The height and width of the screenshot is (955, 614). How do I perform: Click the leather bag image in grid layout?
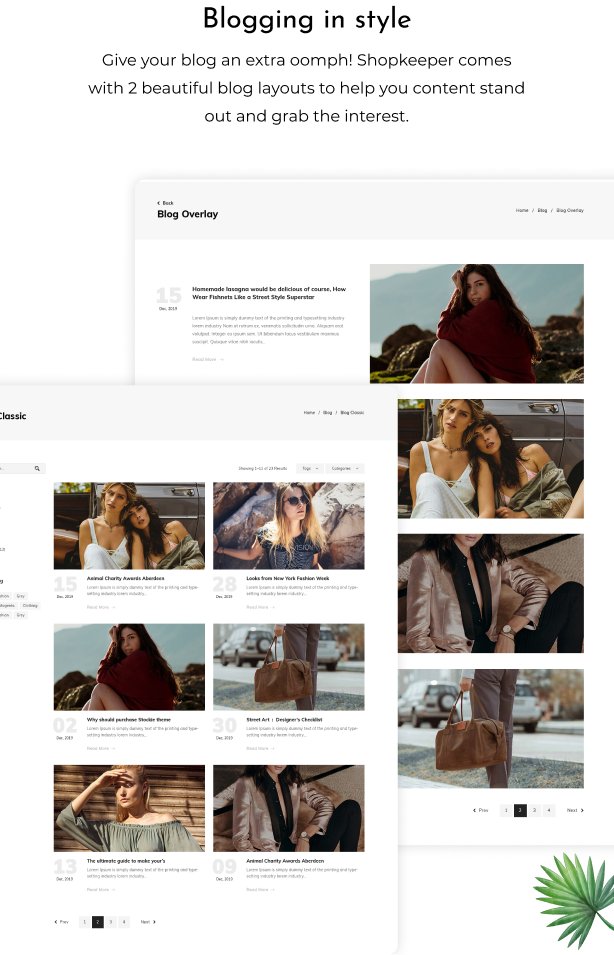(x=288, y=667)
